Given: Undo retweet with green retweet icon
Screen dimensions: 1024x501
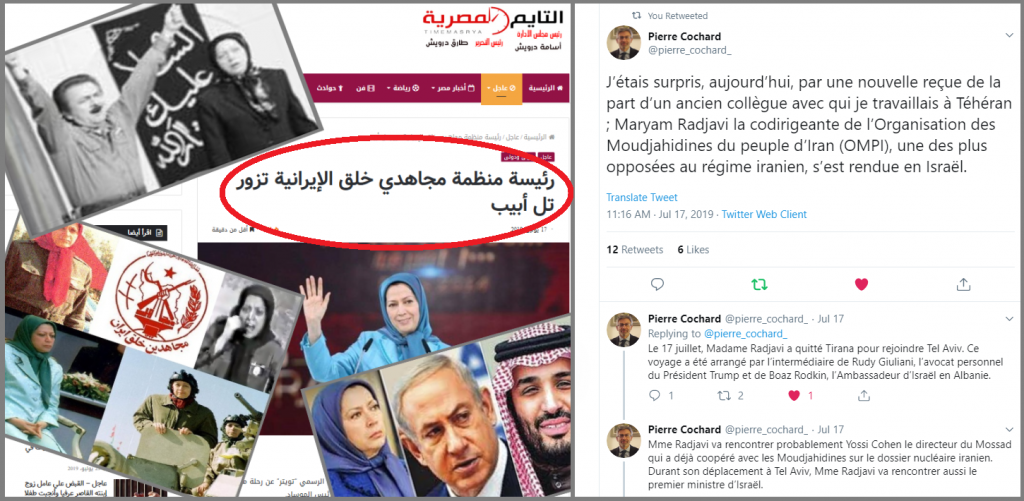Looking at the screenshot, I should pyautogui.click(x=760, y=284).
